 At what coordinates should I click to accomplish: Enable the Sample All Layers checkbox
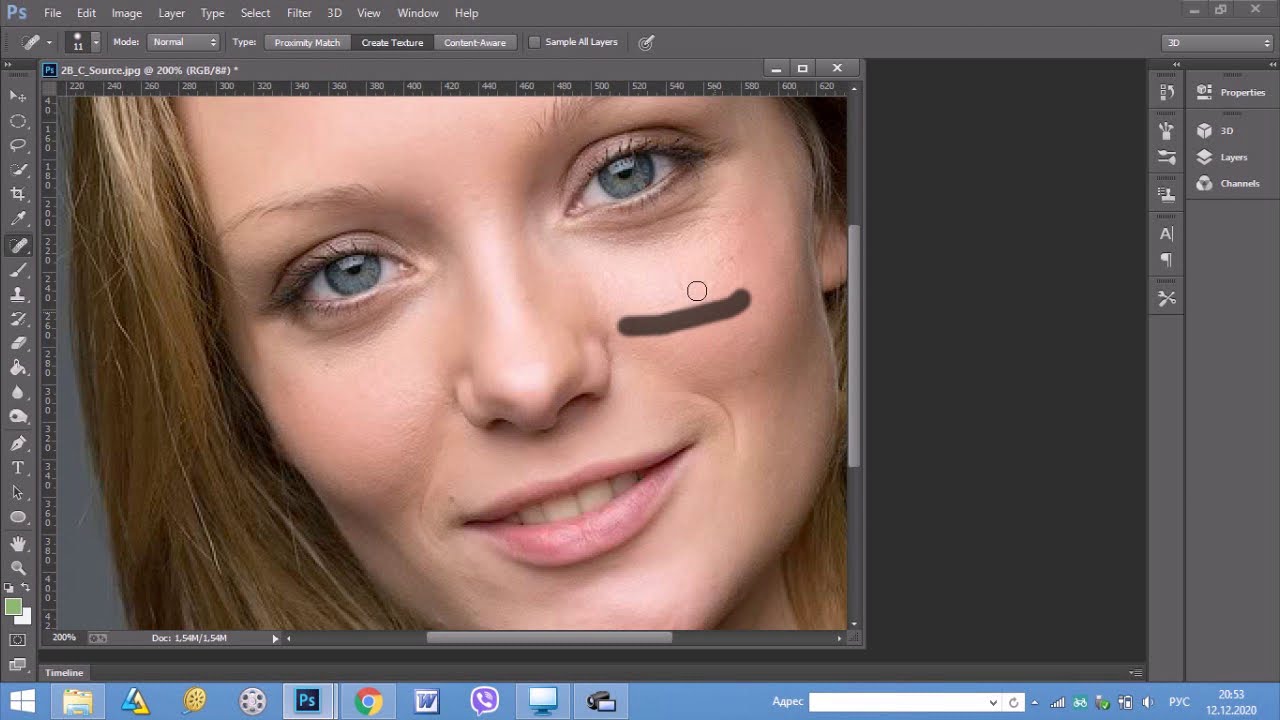click(x=534, y=42)
